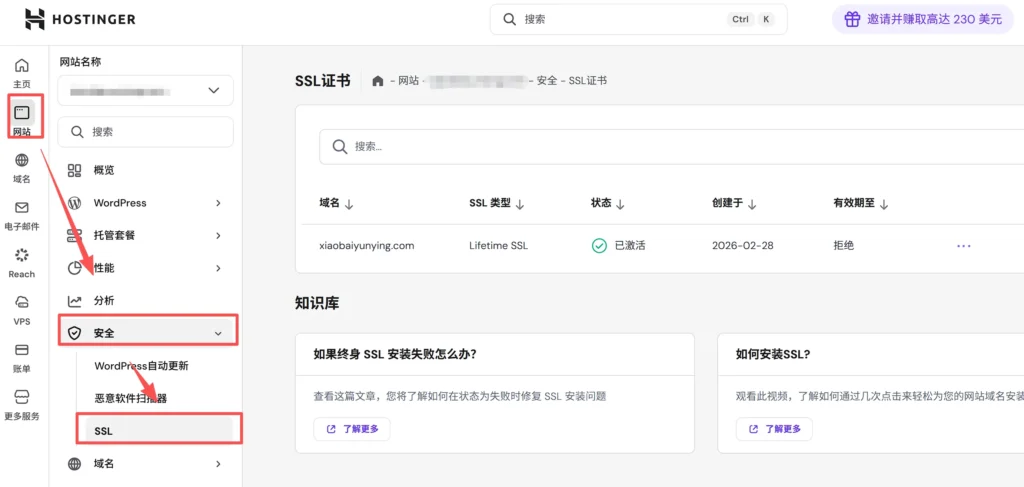Click the Lifetime SSL cell
The height and width of the screenshot is (487, 1024).
tap(498, 246)
